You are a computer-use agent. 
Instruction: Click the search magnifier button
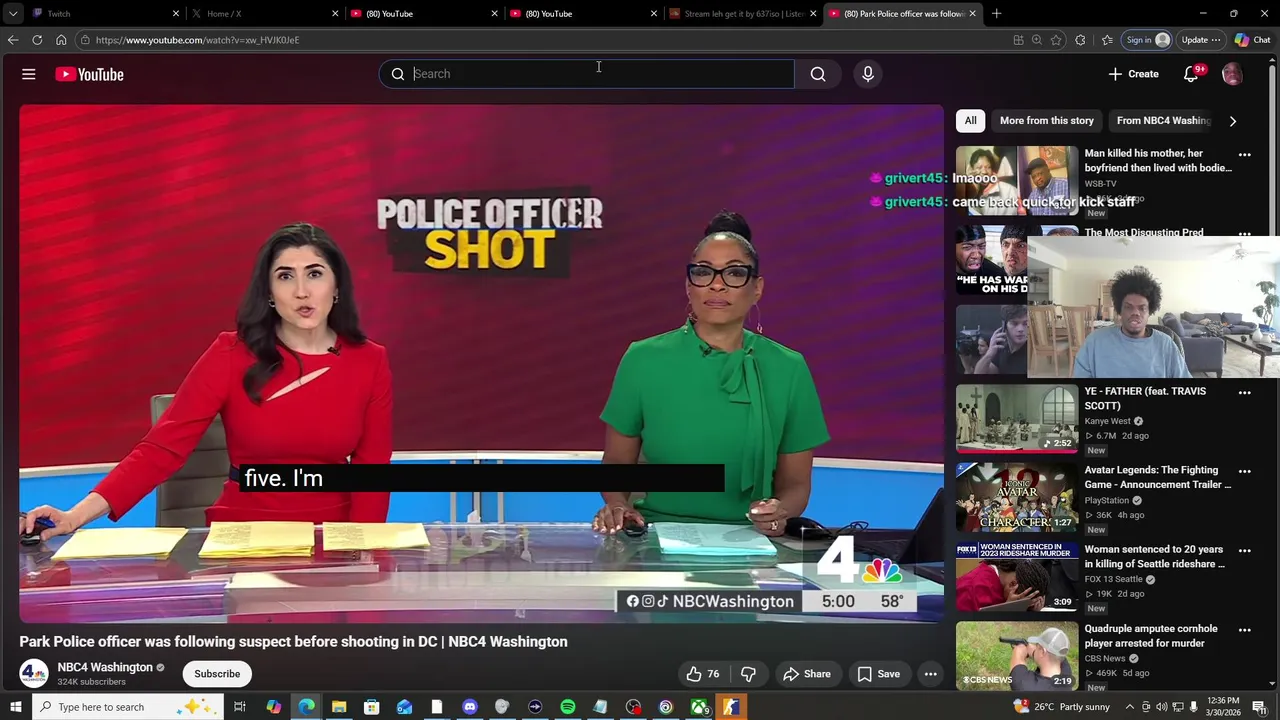(x=818, y=74)
